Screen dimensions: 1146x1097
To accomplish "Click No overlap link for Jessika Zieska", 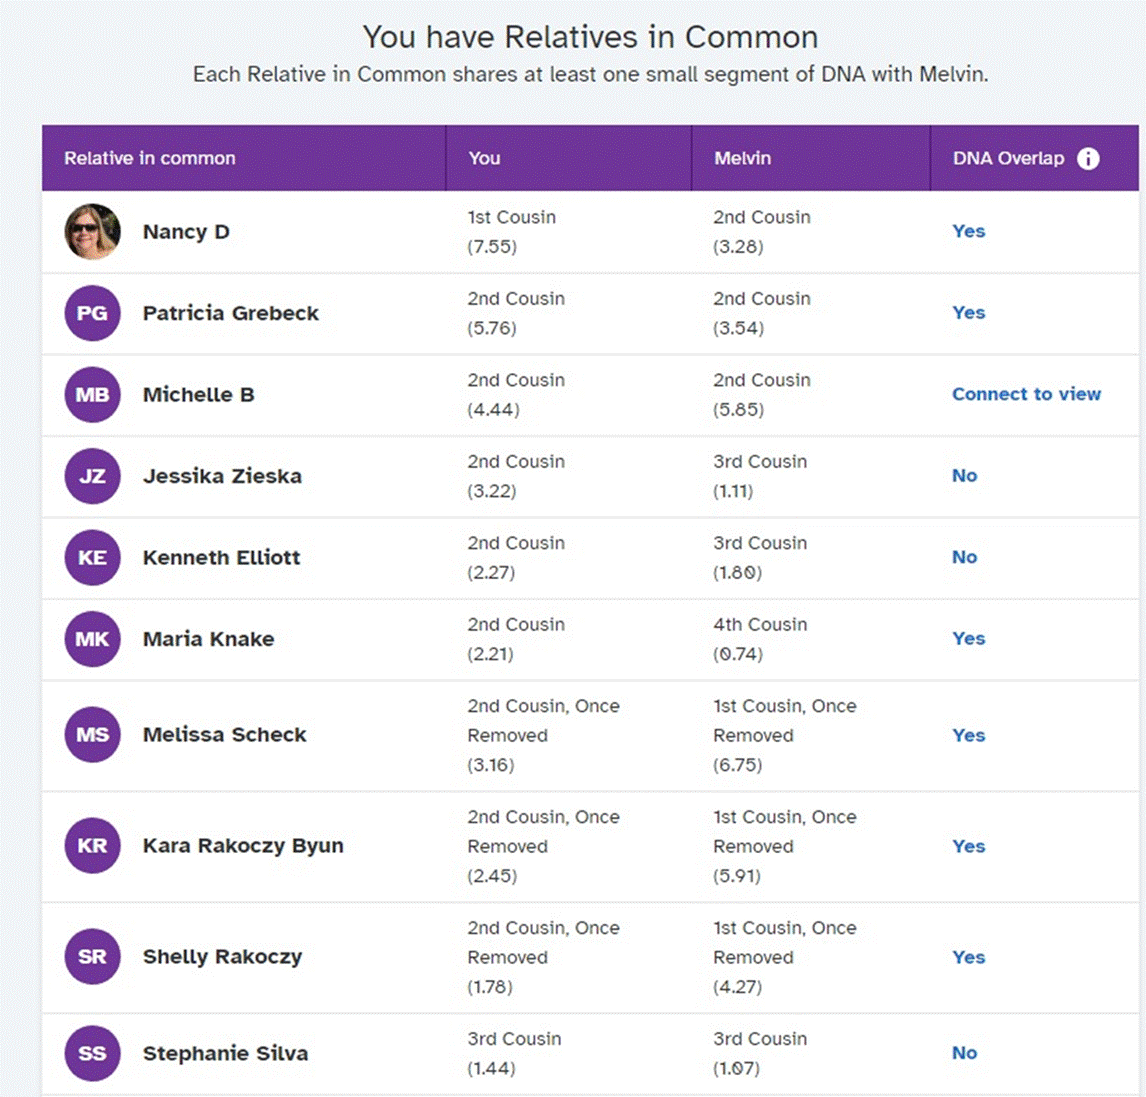I will tap(964, 477).
